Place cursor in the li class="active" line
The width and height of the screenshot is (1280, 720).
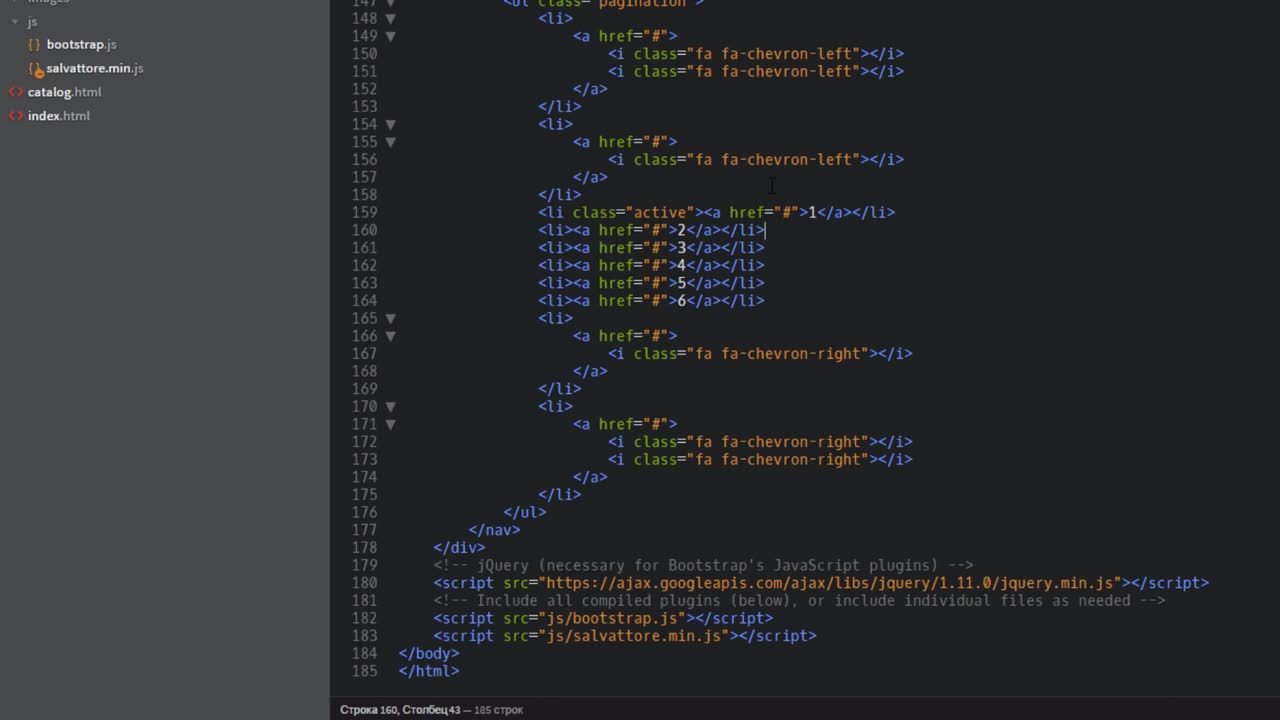(x=716, y=212)
